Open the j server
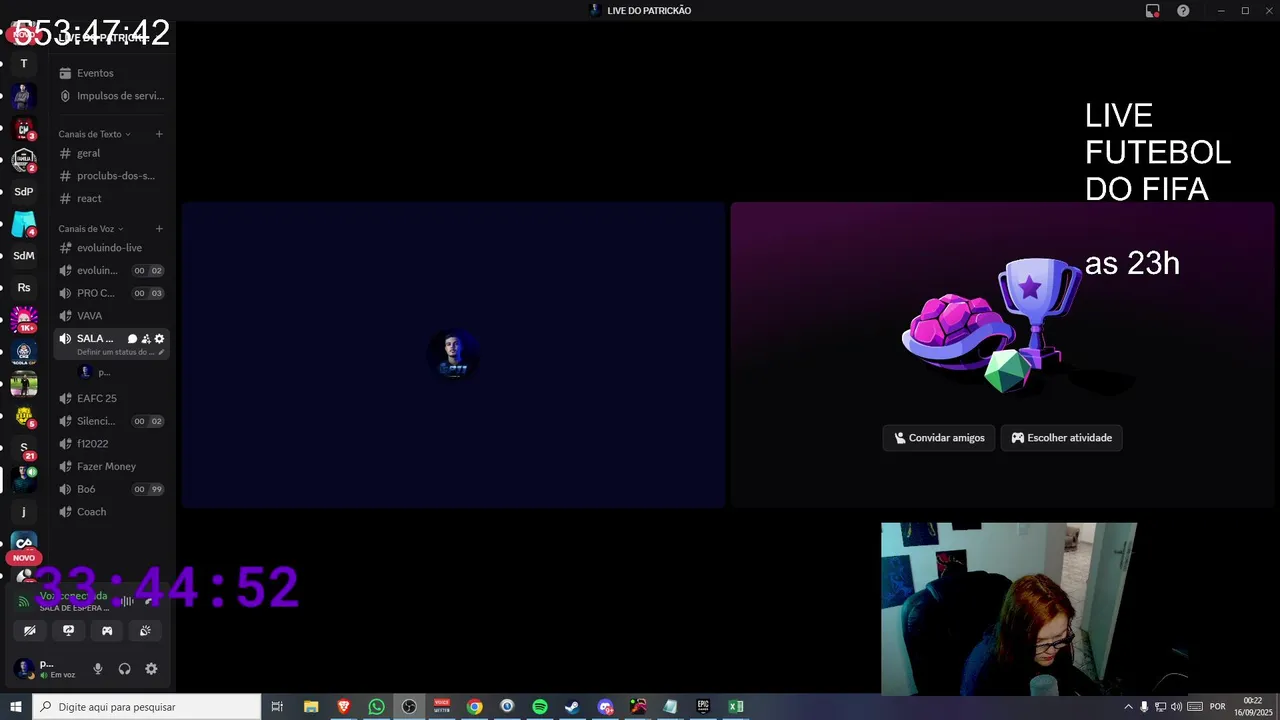Viewport: 1280px width, 720px height. [24, 512]
